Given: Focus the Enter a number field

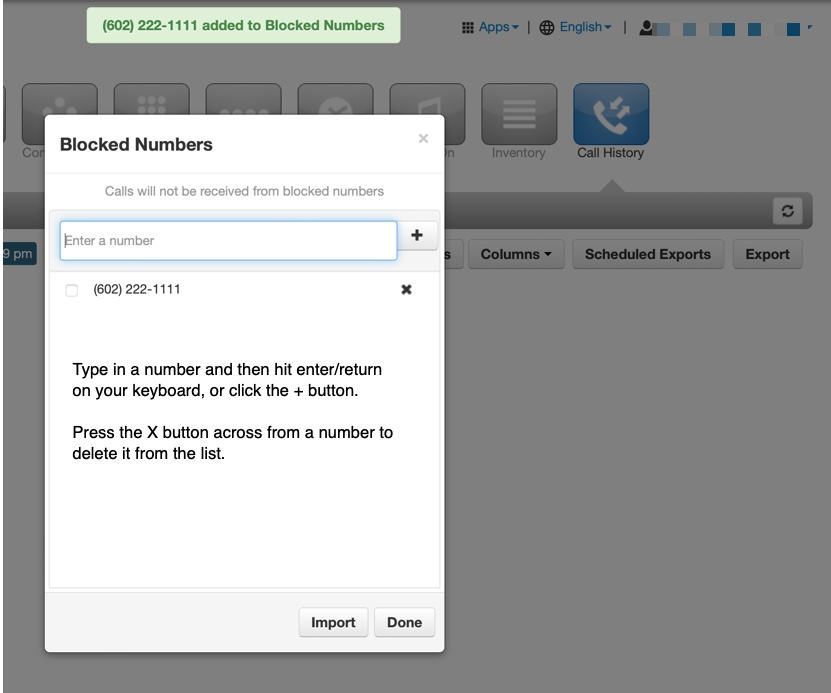Looking at the screenshot, I should pos(228,240).
